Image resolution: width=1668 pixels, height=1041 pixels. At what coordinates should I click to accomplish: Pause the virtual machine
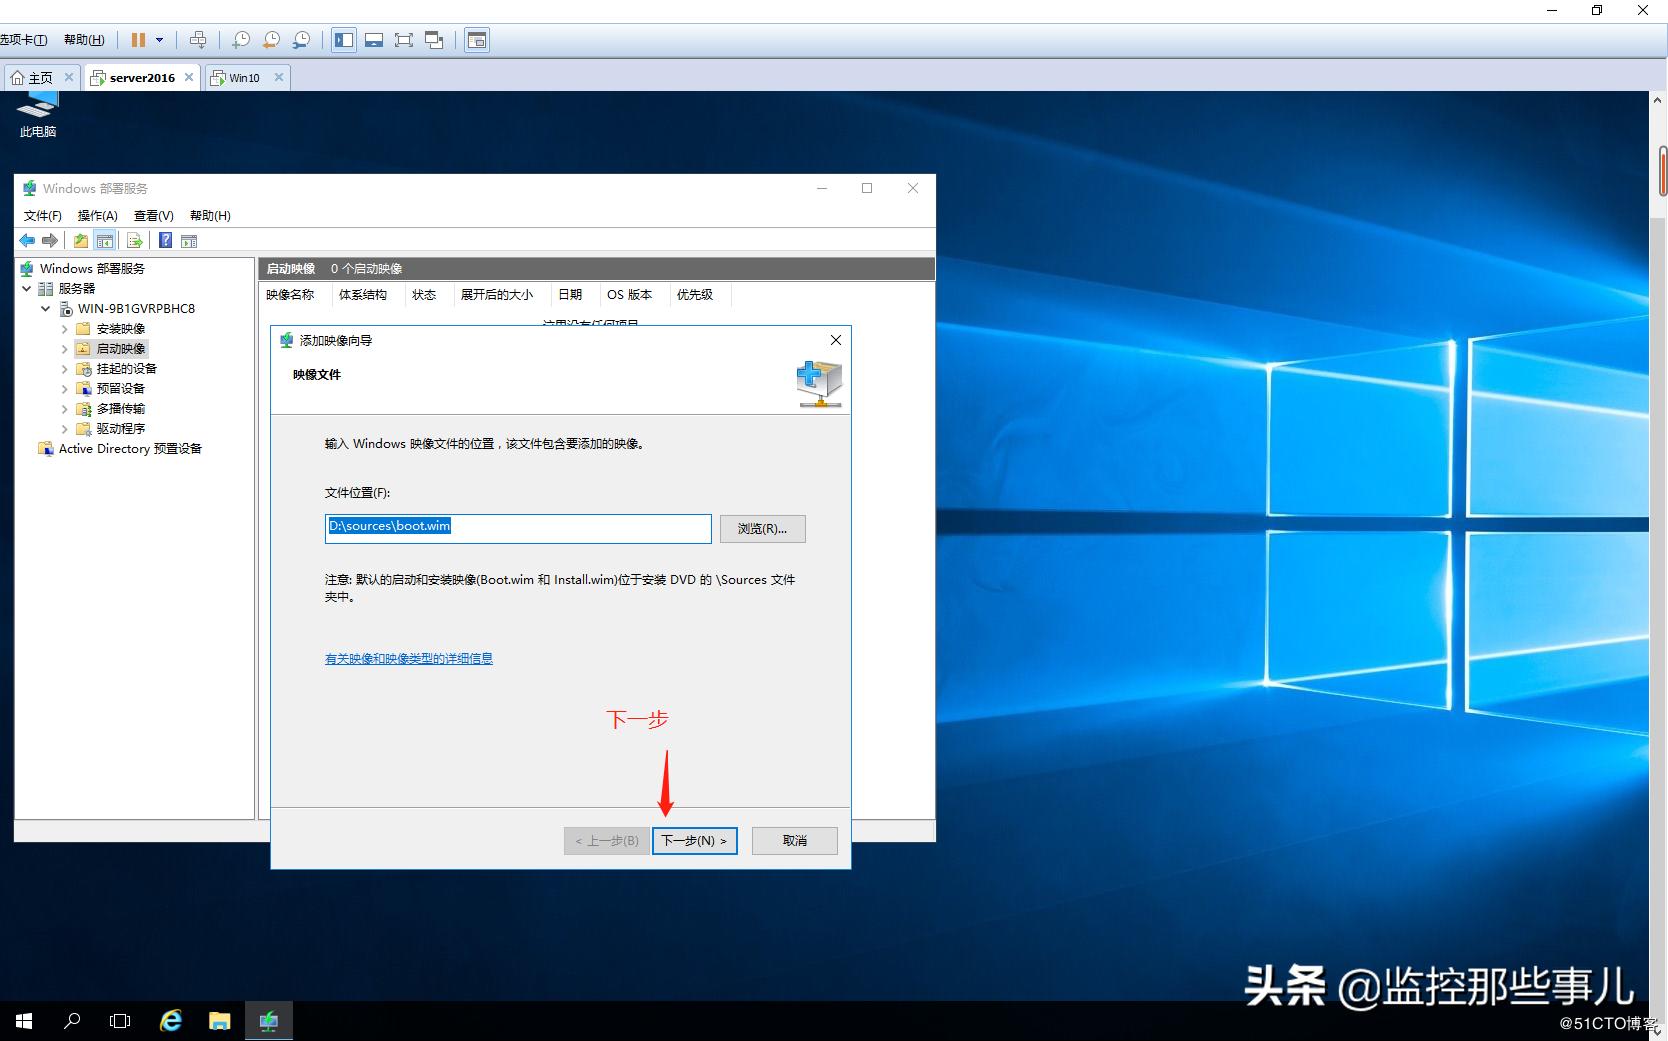[138, 39]
